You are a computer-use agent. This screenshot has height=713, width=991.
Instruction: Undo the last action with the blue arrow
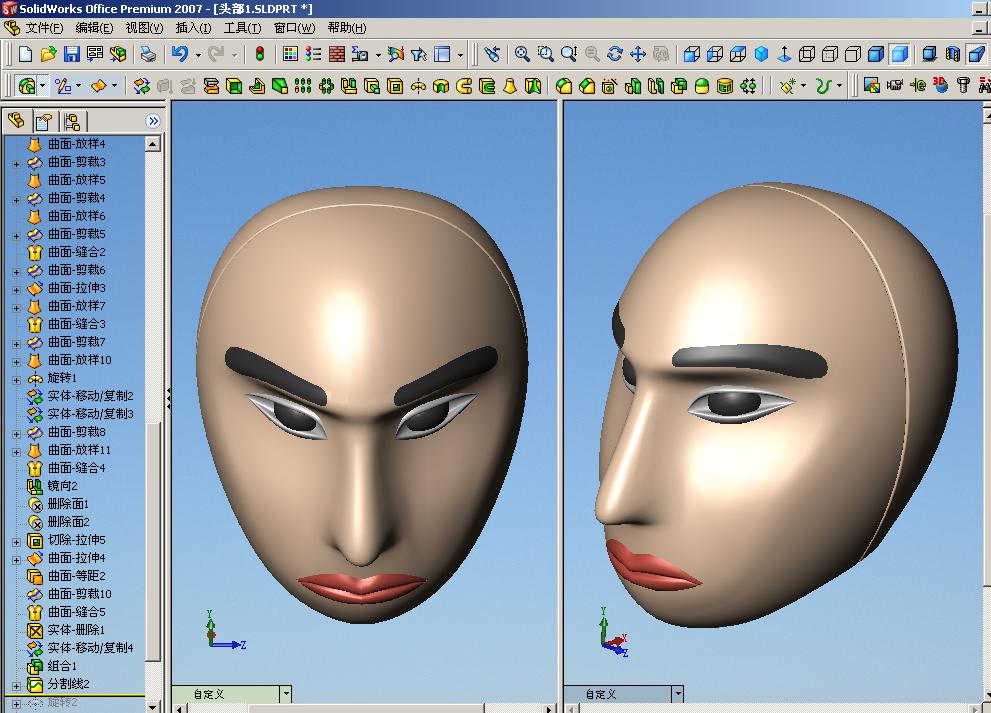coord(180,54)
